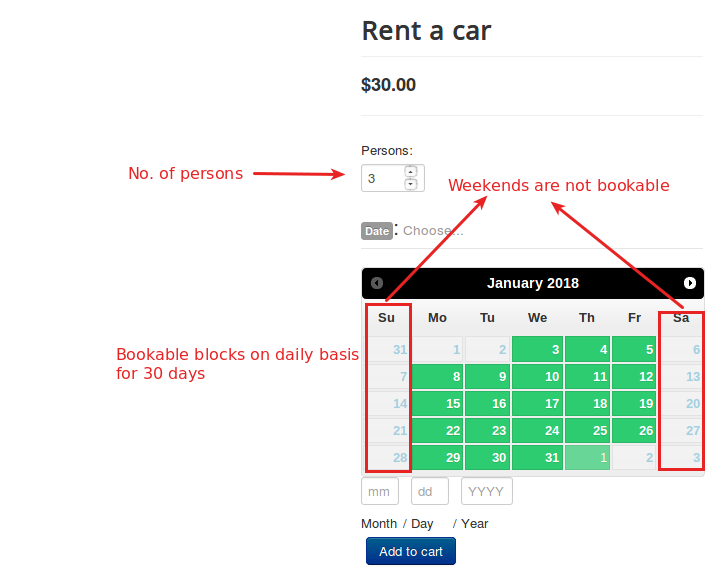The width and height of the screenshot is (722, 576).
Task: Click the Date label badge
Action: pyautogui.click(x=377, y=231)
